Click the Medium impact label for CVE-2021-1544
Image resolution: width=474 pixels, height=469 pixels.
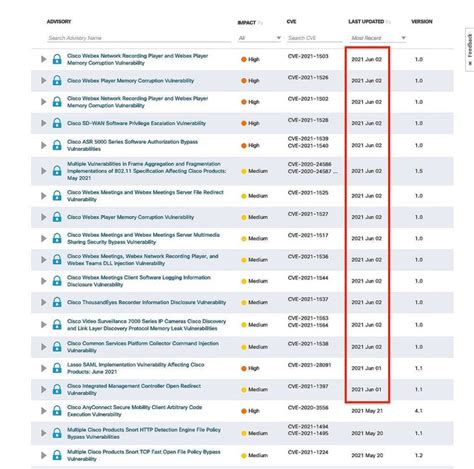coord(258,281)
